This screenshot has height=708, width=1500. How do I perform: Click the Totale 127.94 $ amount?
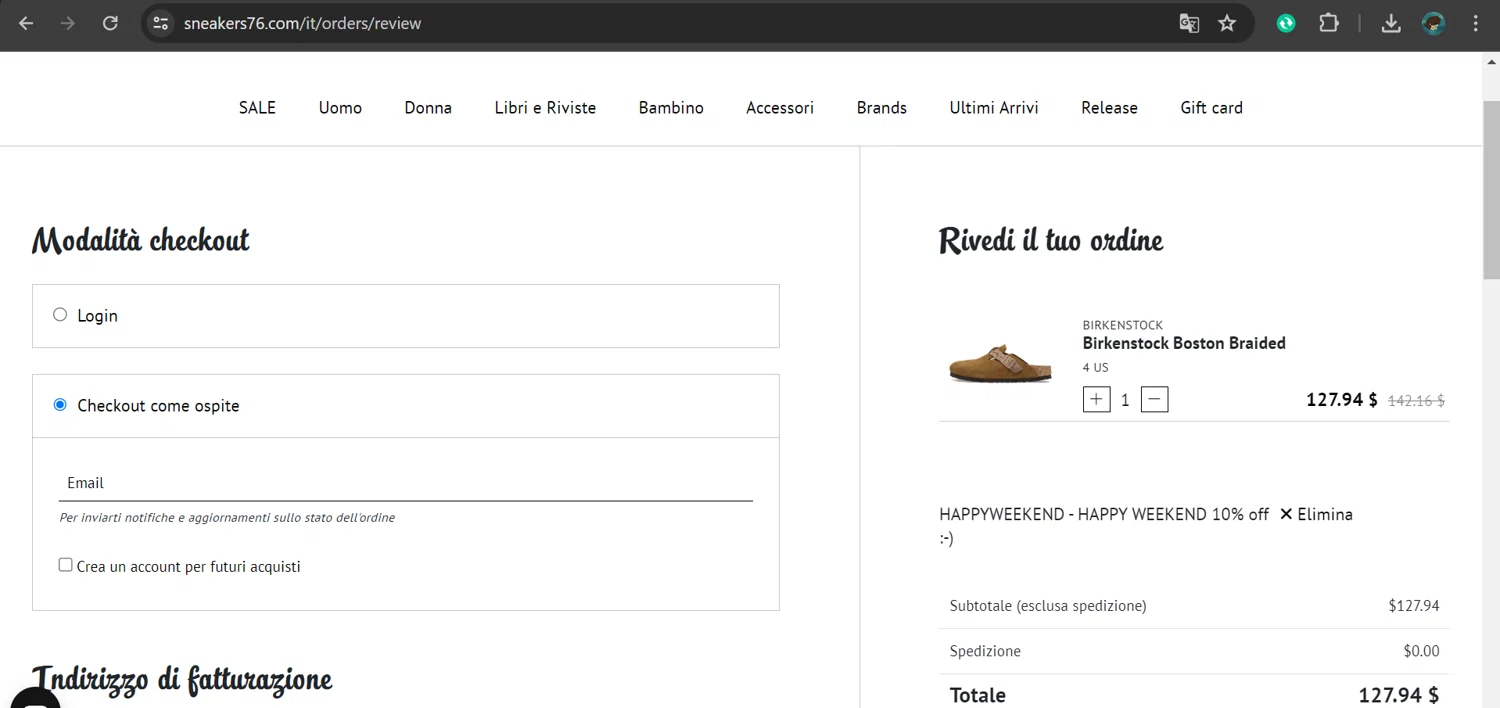coord(1398,695)
